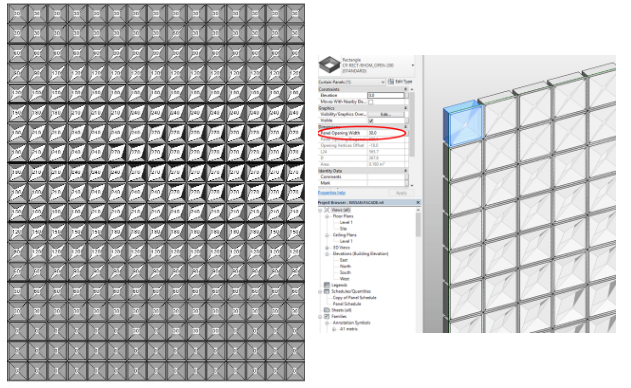
Task: Click the Elevation value field
Action: click(386, 95)
